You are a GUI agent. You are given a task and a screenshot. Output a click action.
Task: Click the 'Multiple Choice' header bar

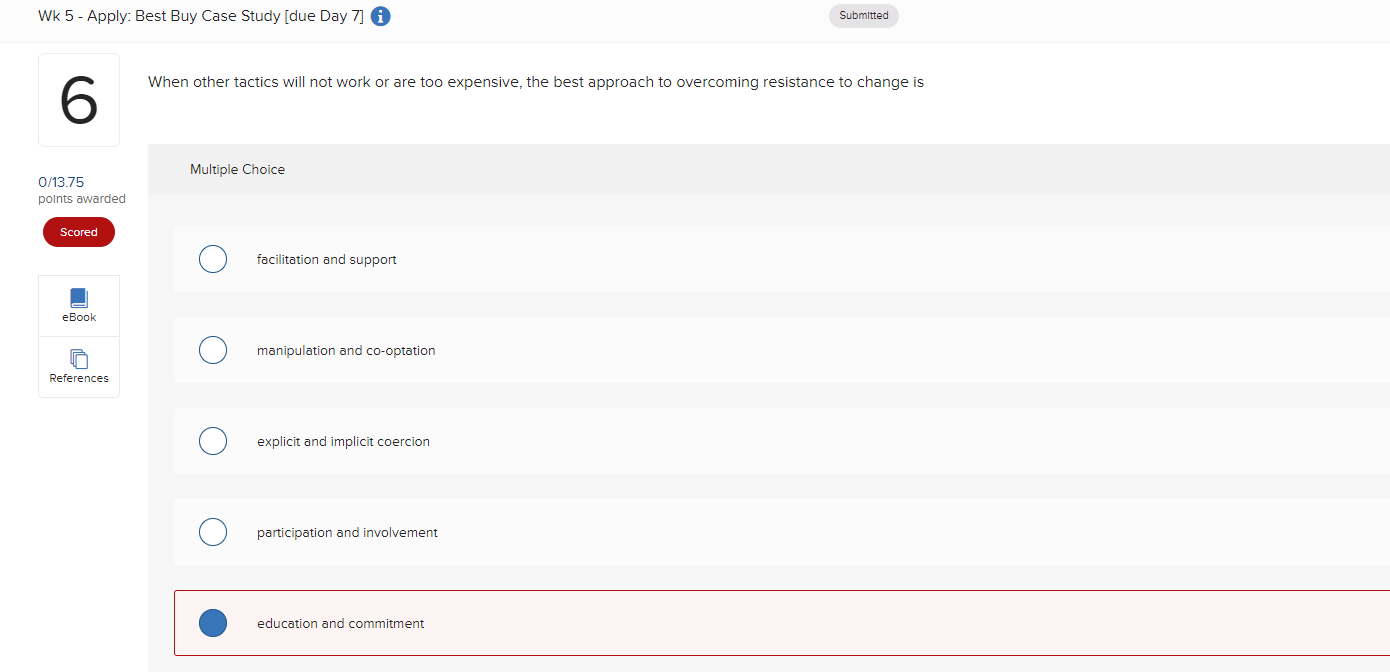237,168
